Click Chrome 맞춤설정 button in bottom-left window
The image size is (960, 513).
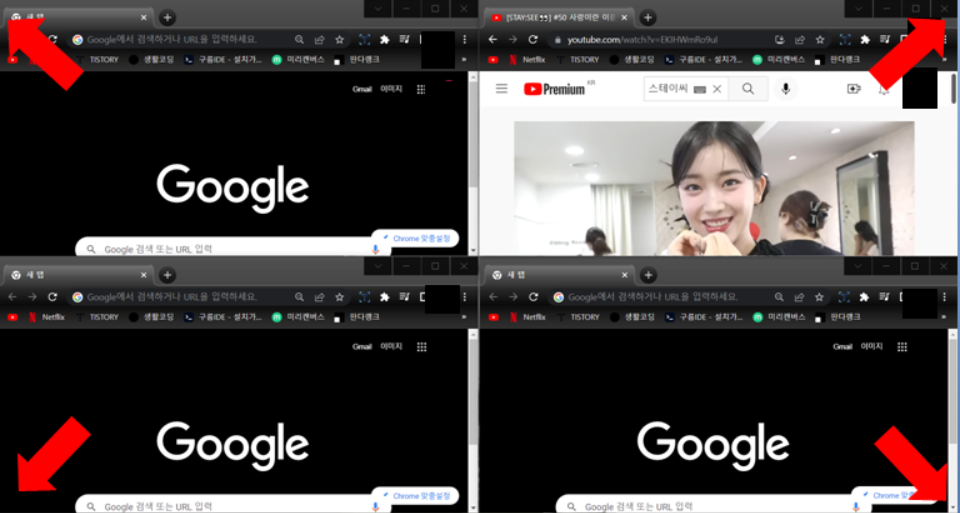click(x=416, y=495)
